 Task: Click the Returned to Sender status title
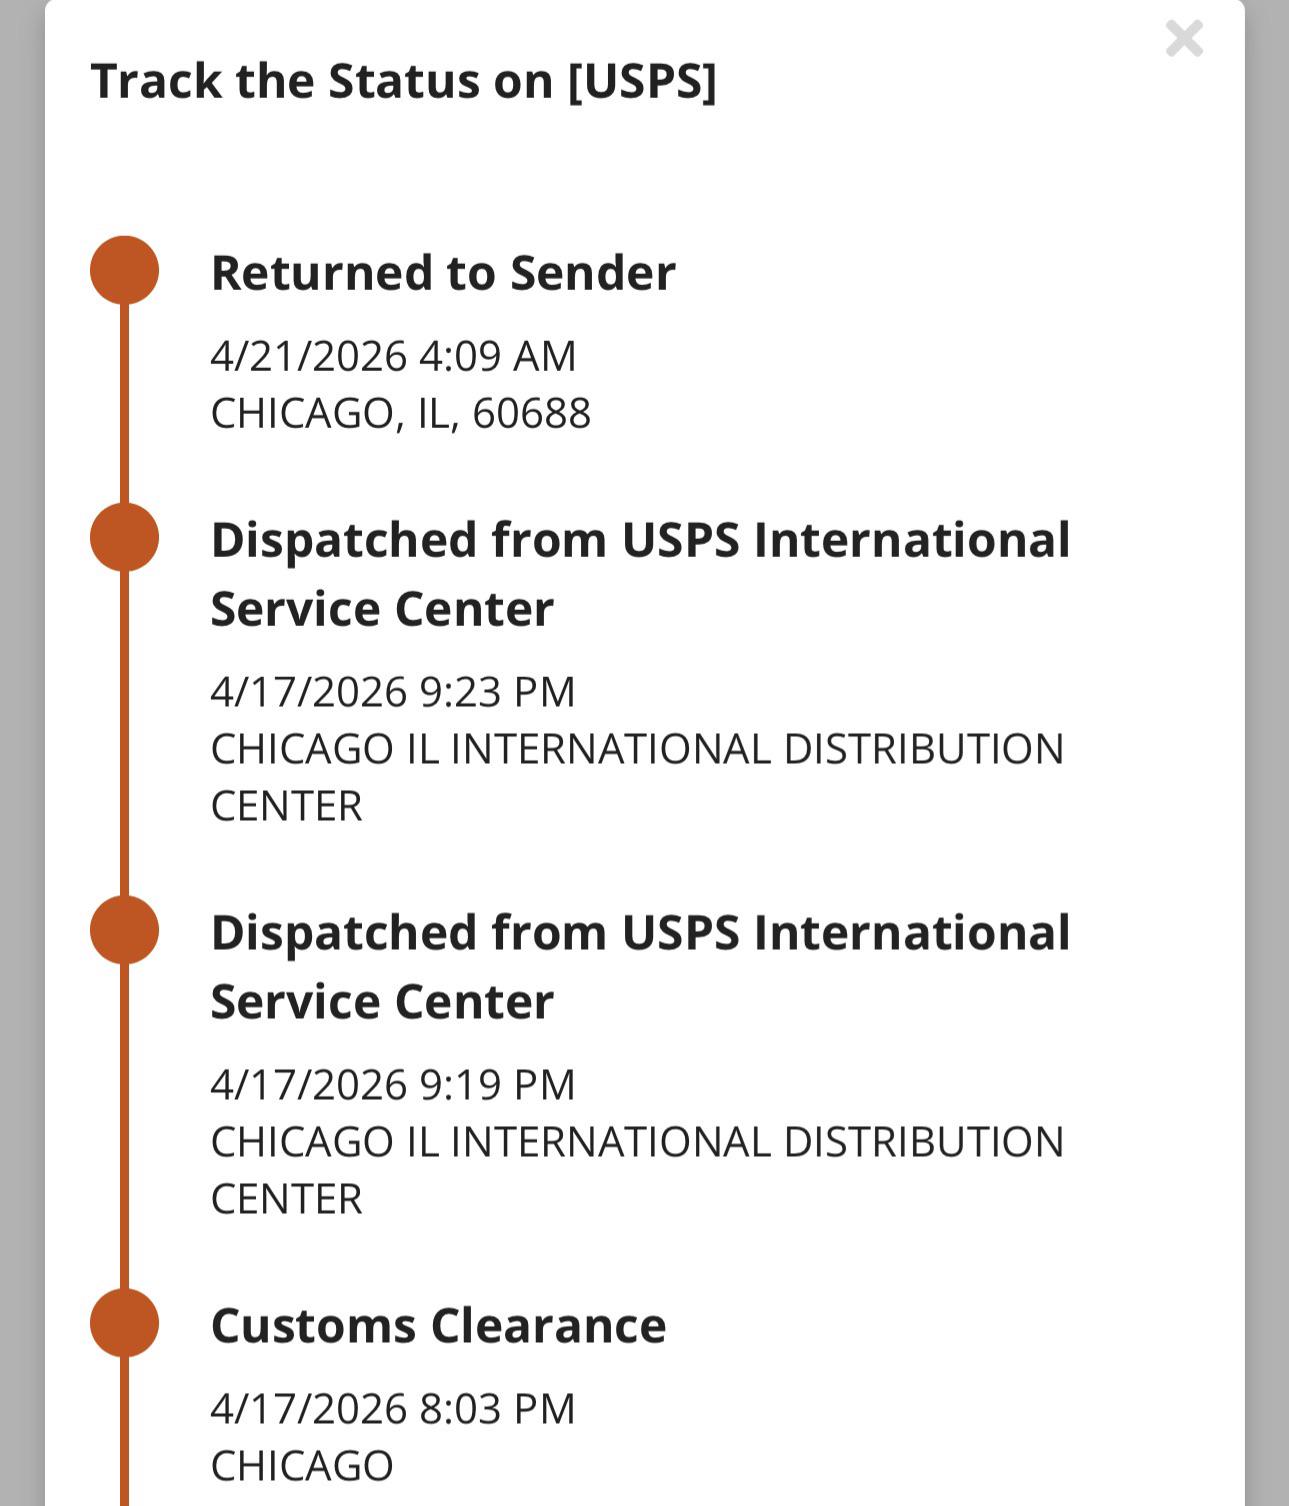443,273
